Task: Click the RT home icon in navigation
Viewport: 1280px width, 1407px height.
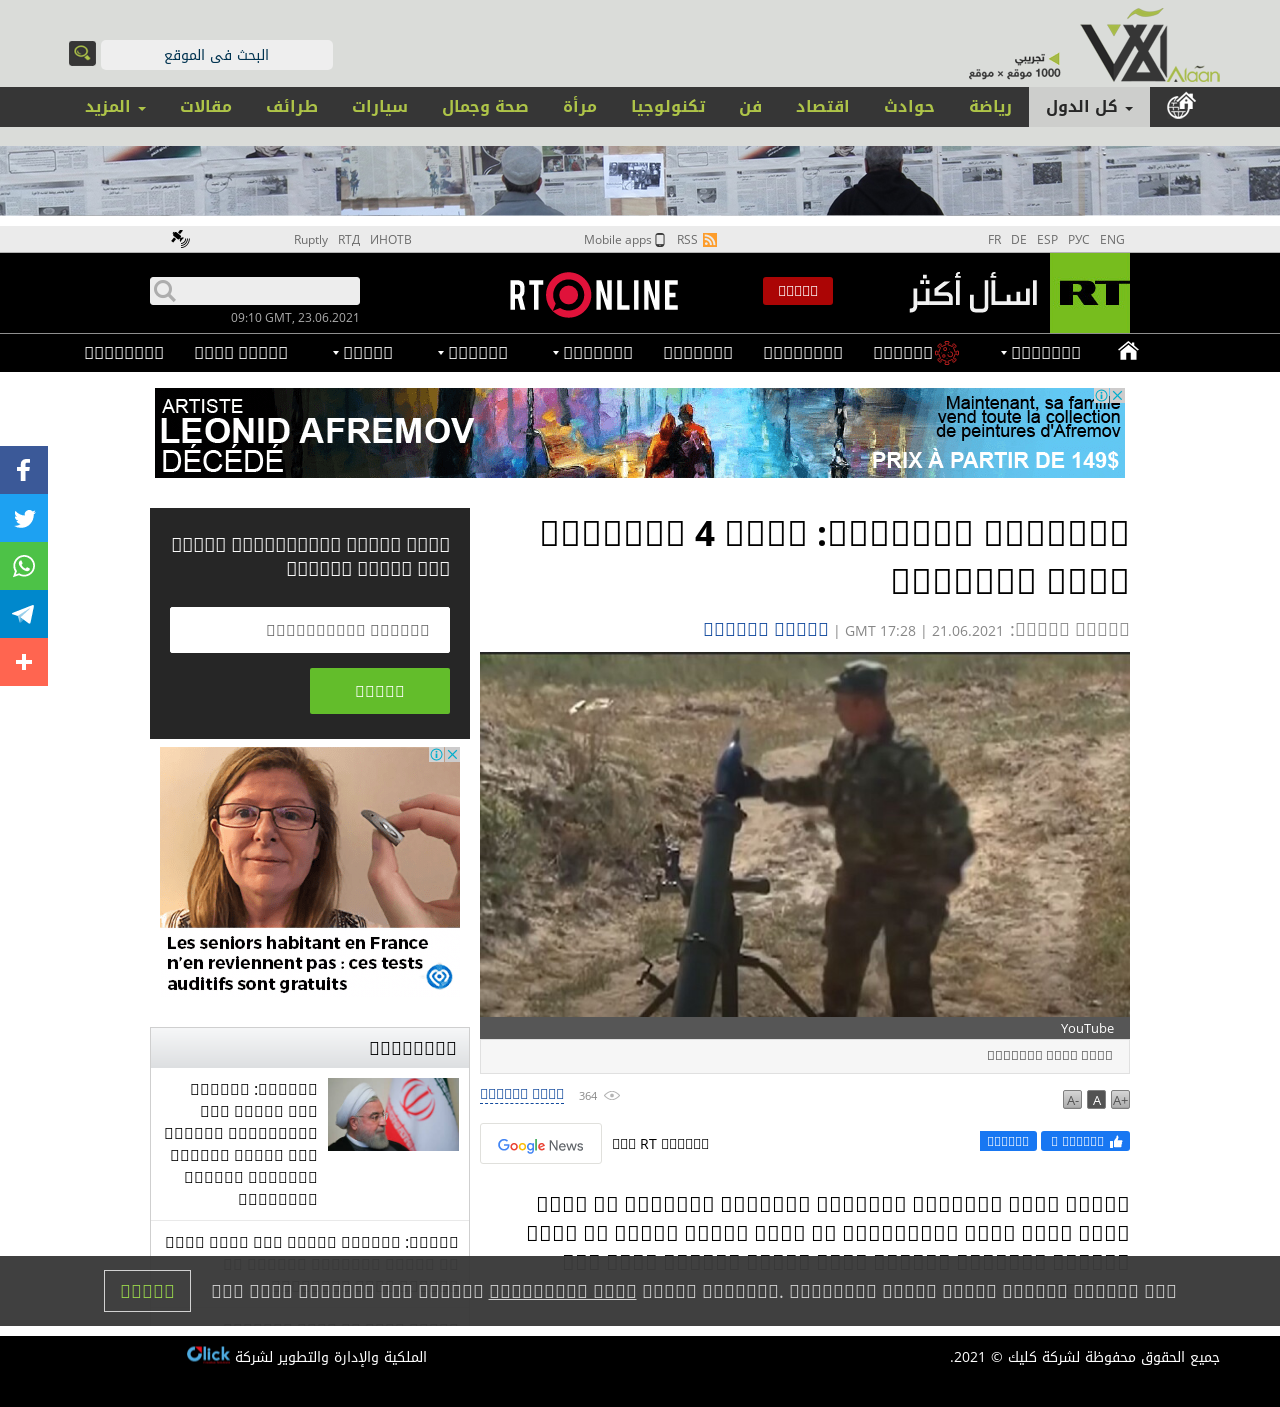Action: point(1128,351)
